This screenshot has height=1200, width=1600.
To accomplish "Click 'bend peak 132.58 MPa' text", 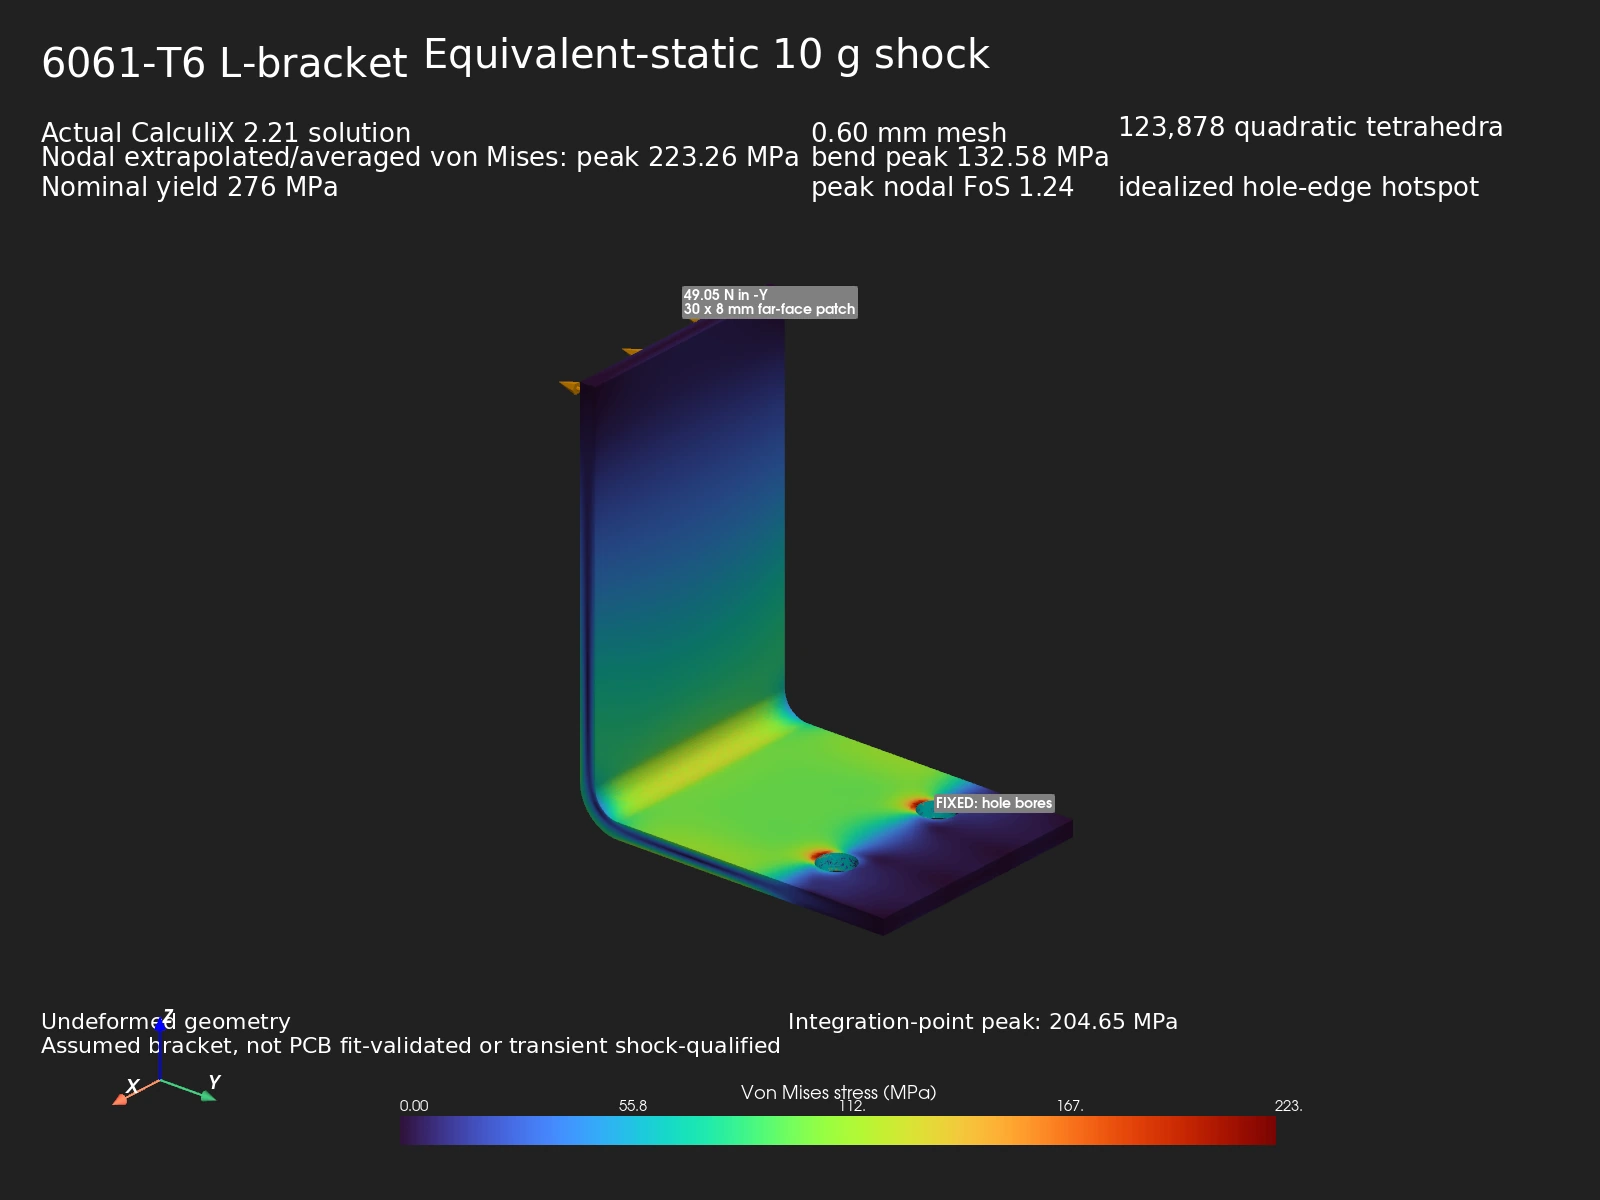I will [960, 157].
